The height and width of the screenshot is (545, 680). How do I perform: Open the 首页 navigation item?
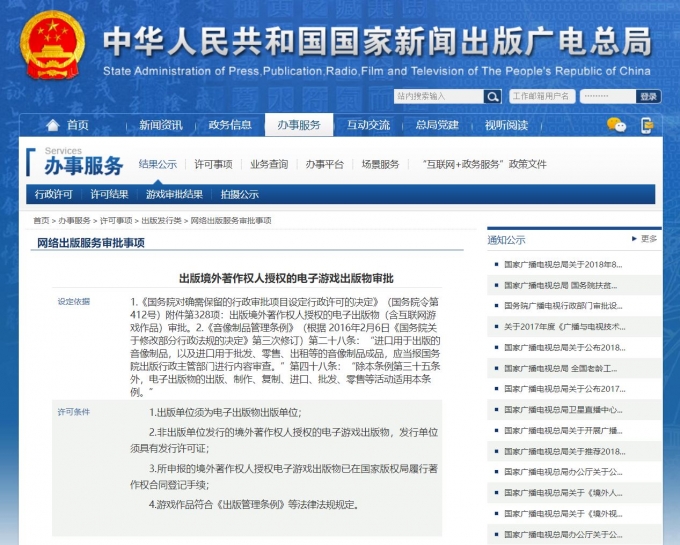coord(78,125)
